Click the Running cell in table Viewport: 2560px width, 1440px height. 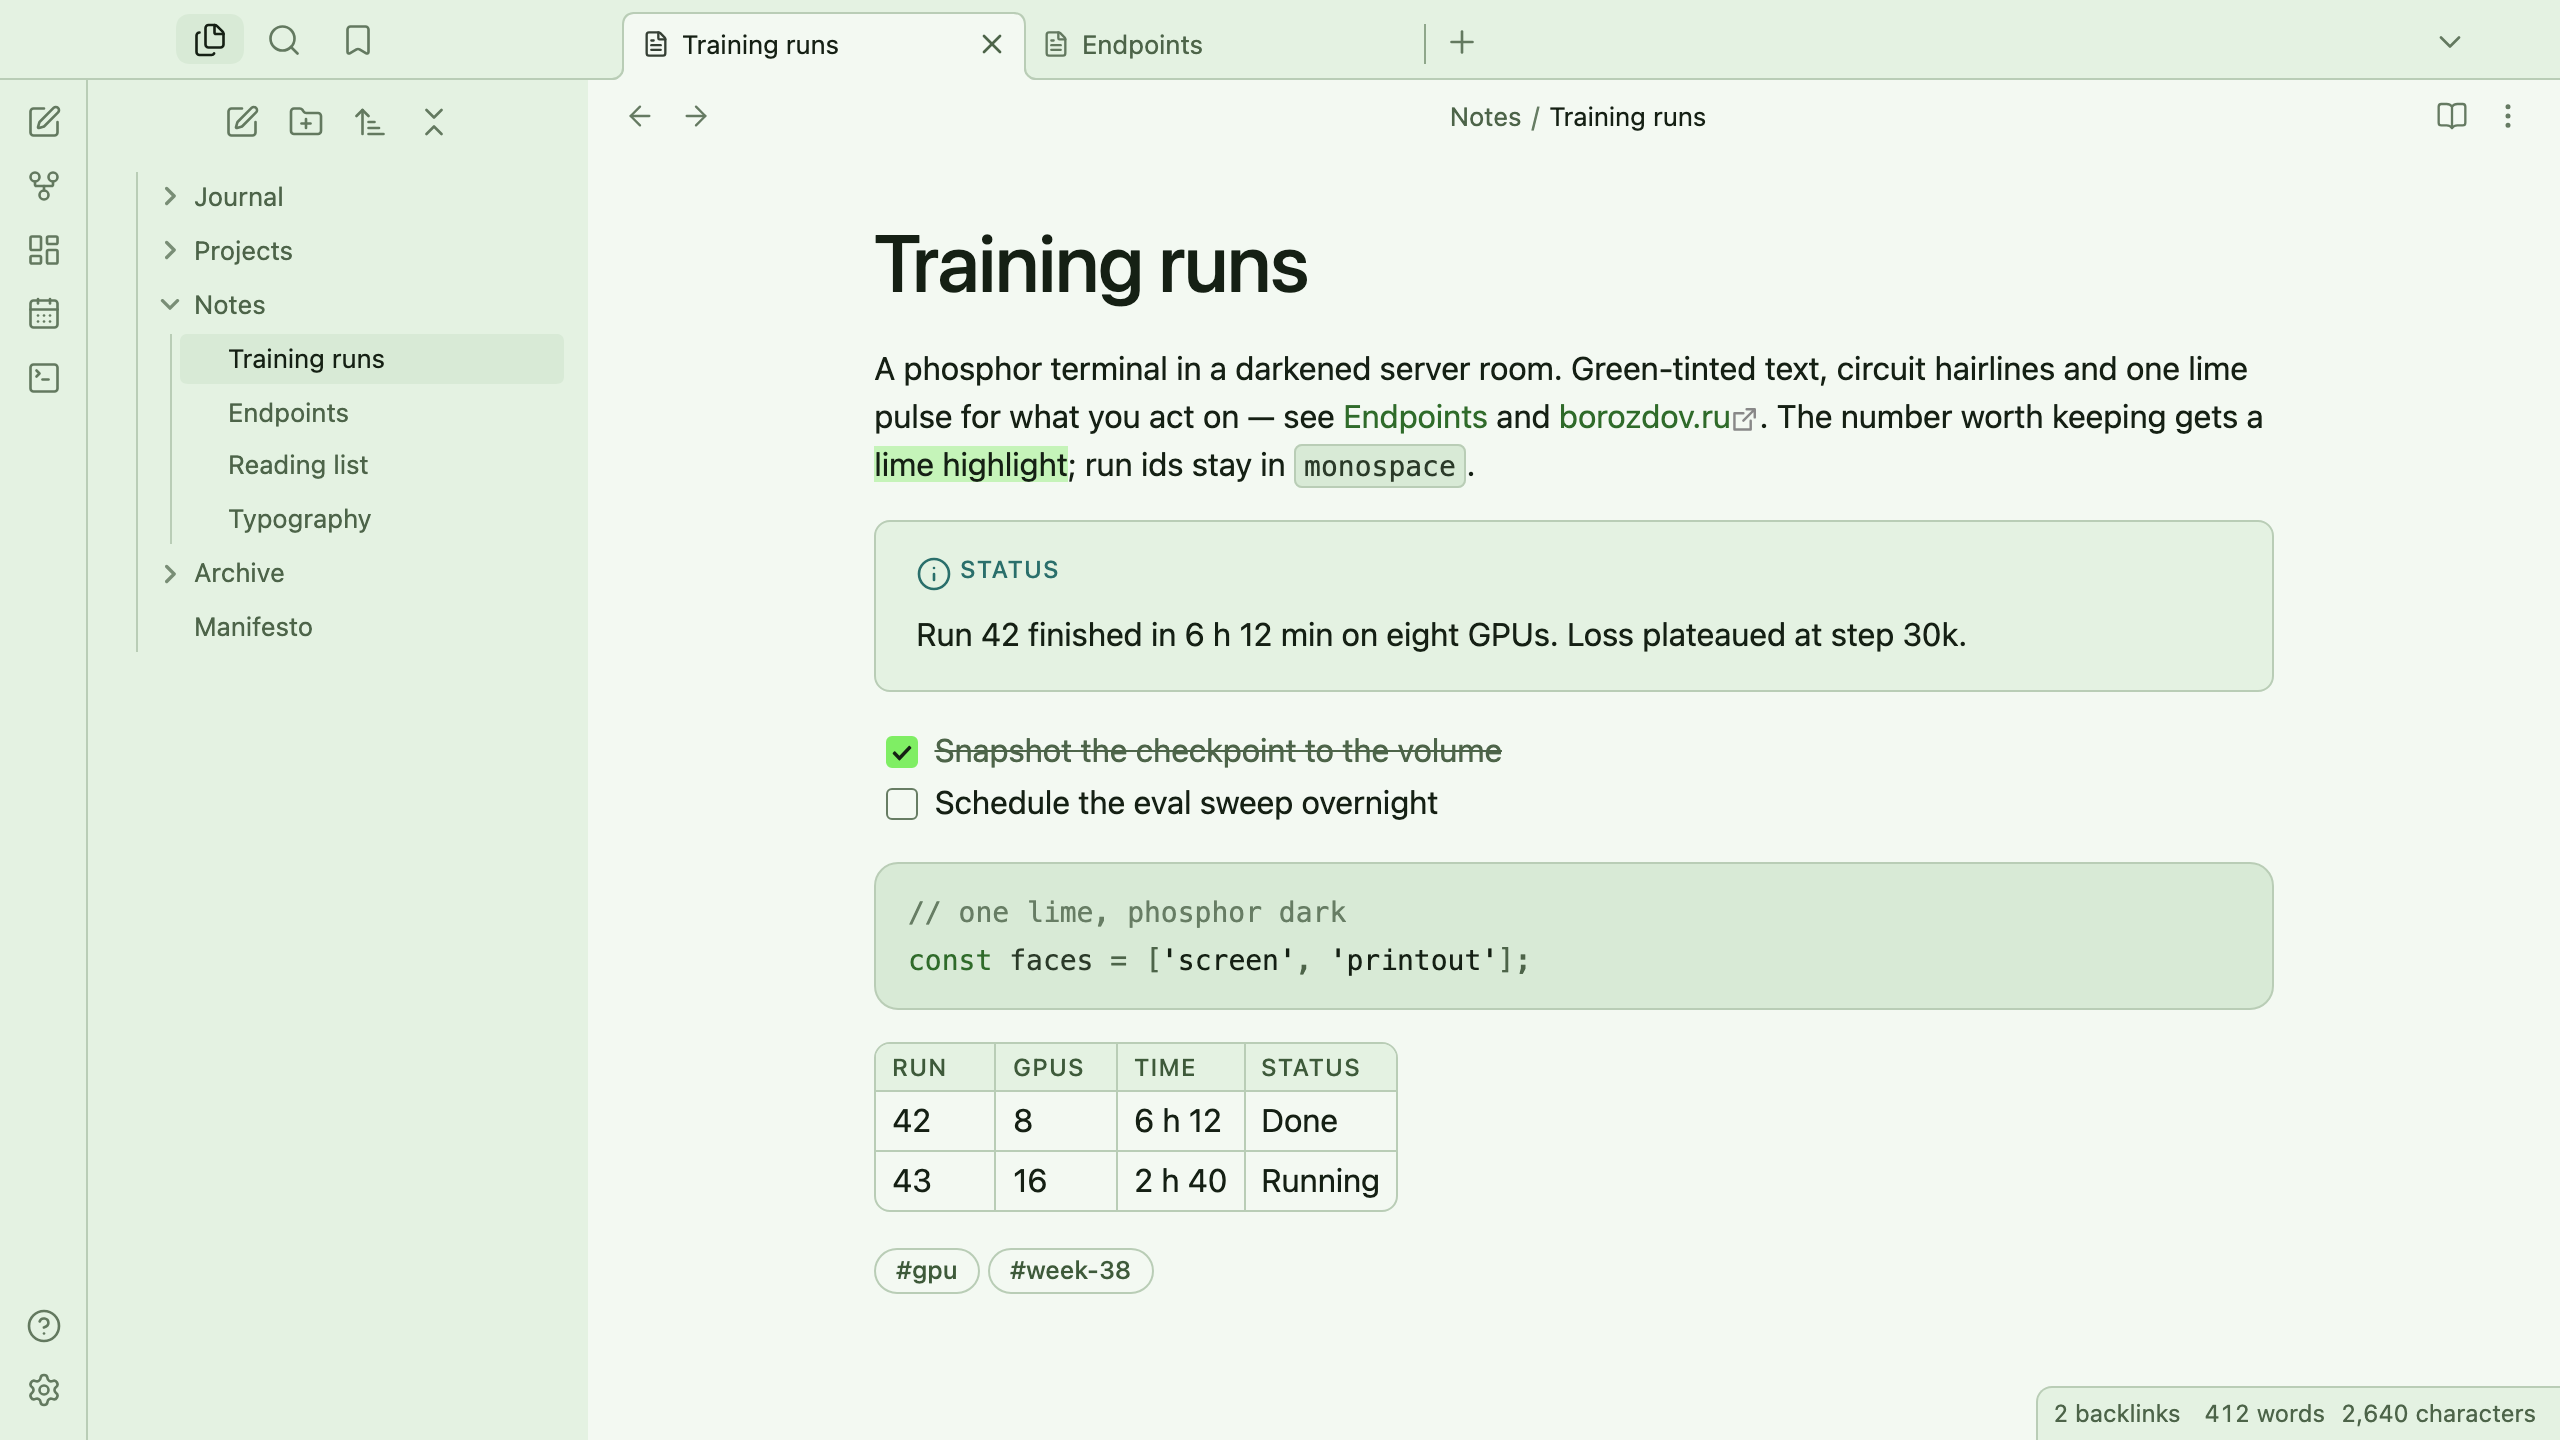[x=1320, y=1181]
